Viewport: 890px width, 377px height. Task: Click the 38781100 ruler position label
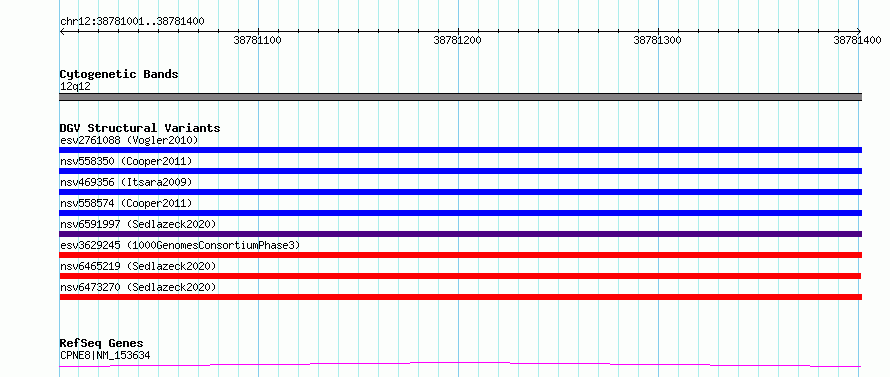258,40
